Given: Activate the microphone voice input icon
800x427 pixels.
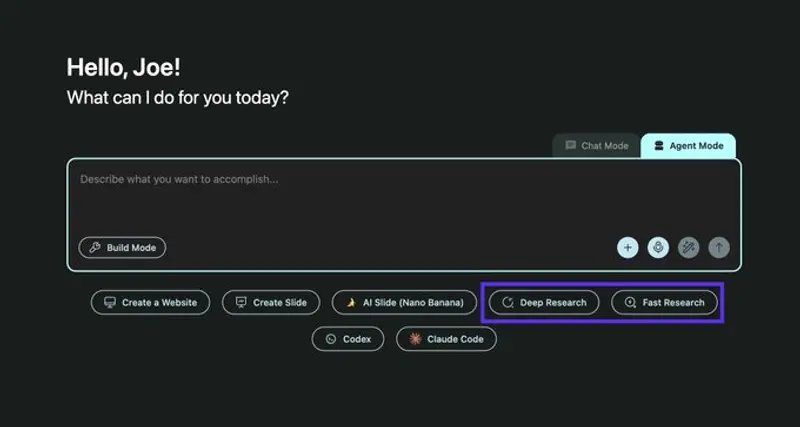Looking at the screenshot, I should (658, 247).
